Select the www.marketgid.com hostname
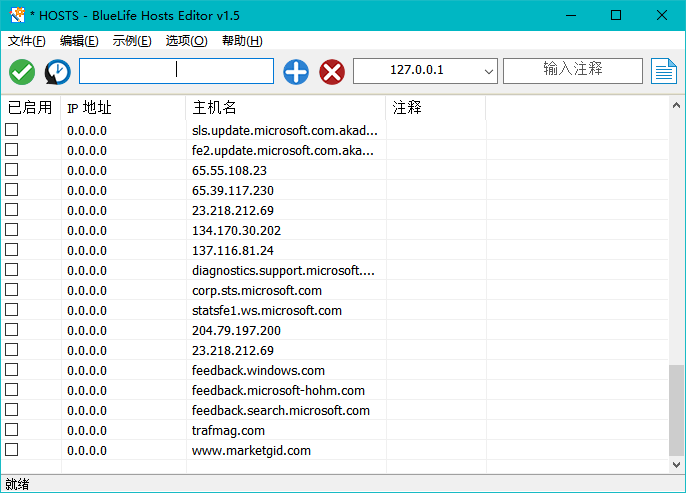686x493 pixels. [251, 451]
